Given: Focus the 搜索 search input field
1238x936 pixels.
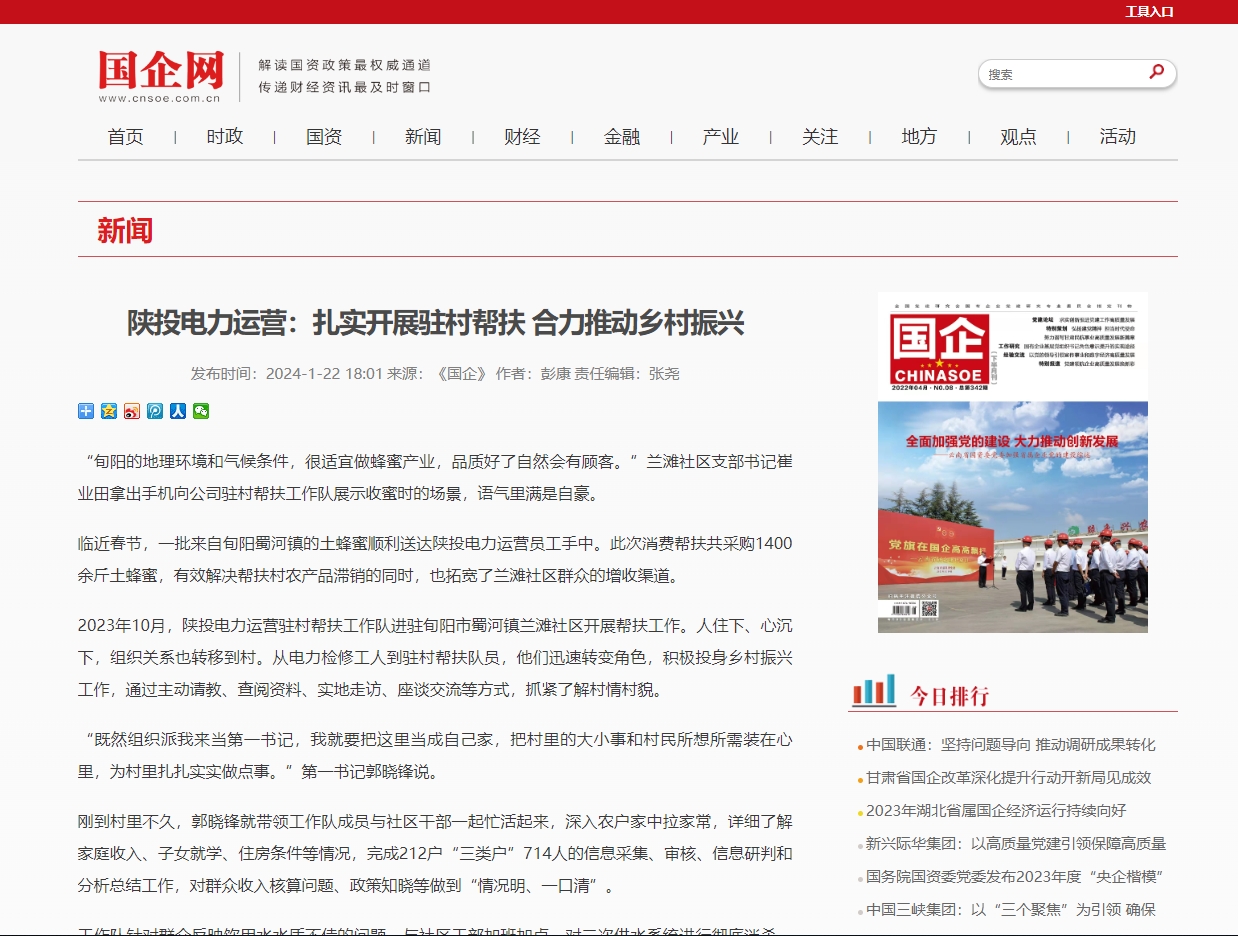Looking at the screenshot, I should (1060, 74).
